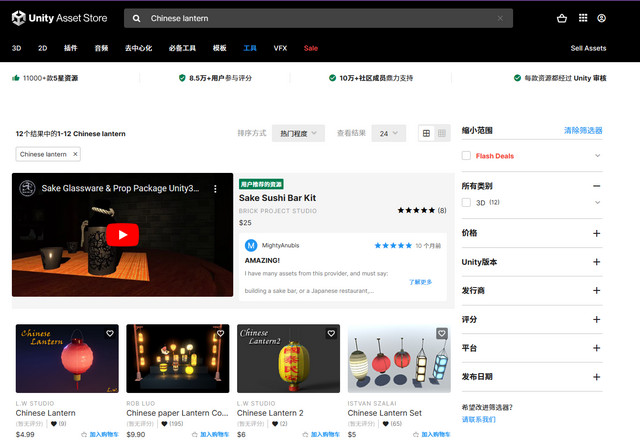Open the 模板 nav menu
The image size is (640, 444).
pos(220,48)
